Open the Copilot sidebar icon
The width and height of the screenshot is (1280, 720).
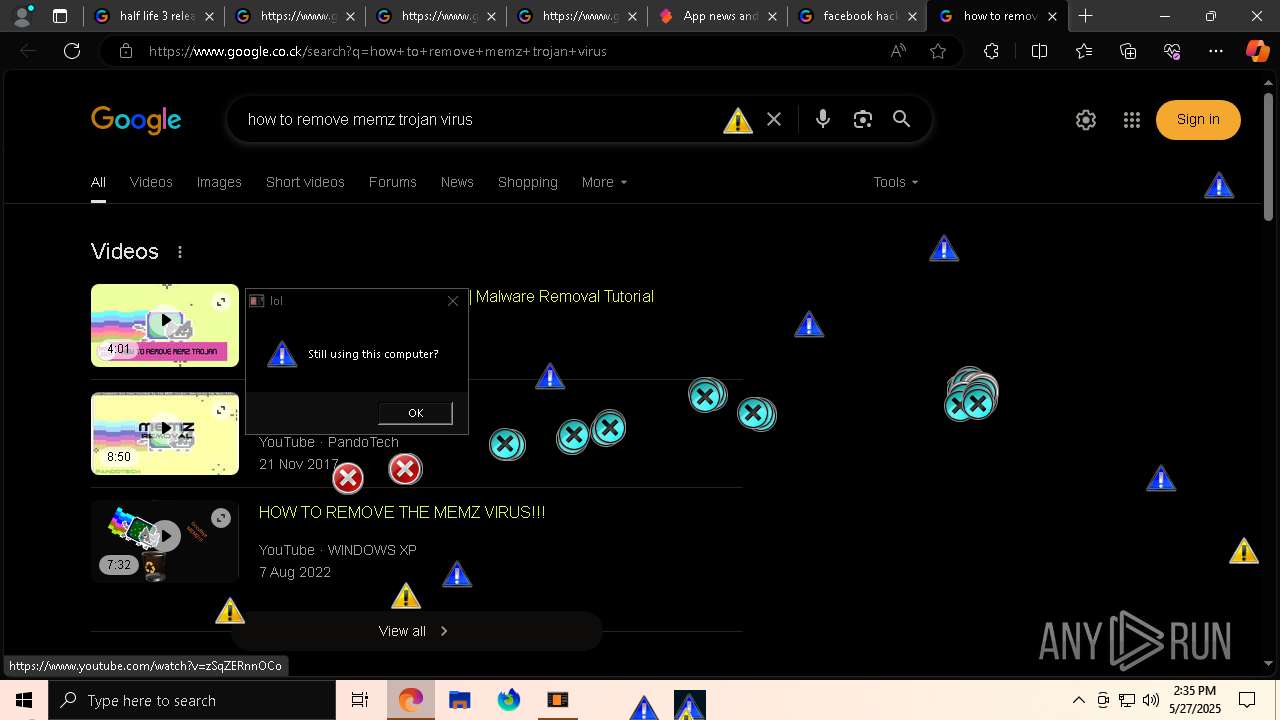[x=1257, y=51]
